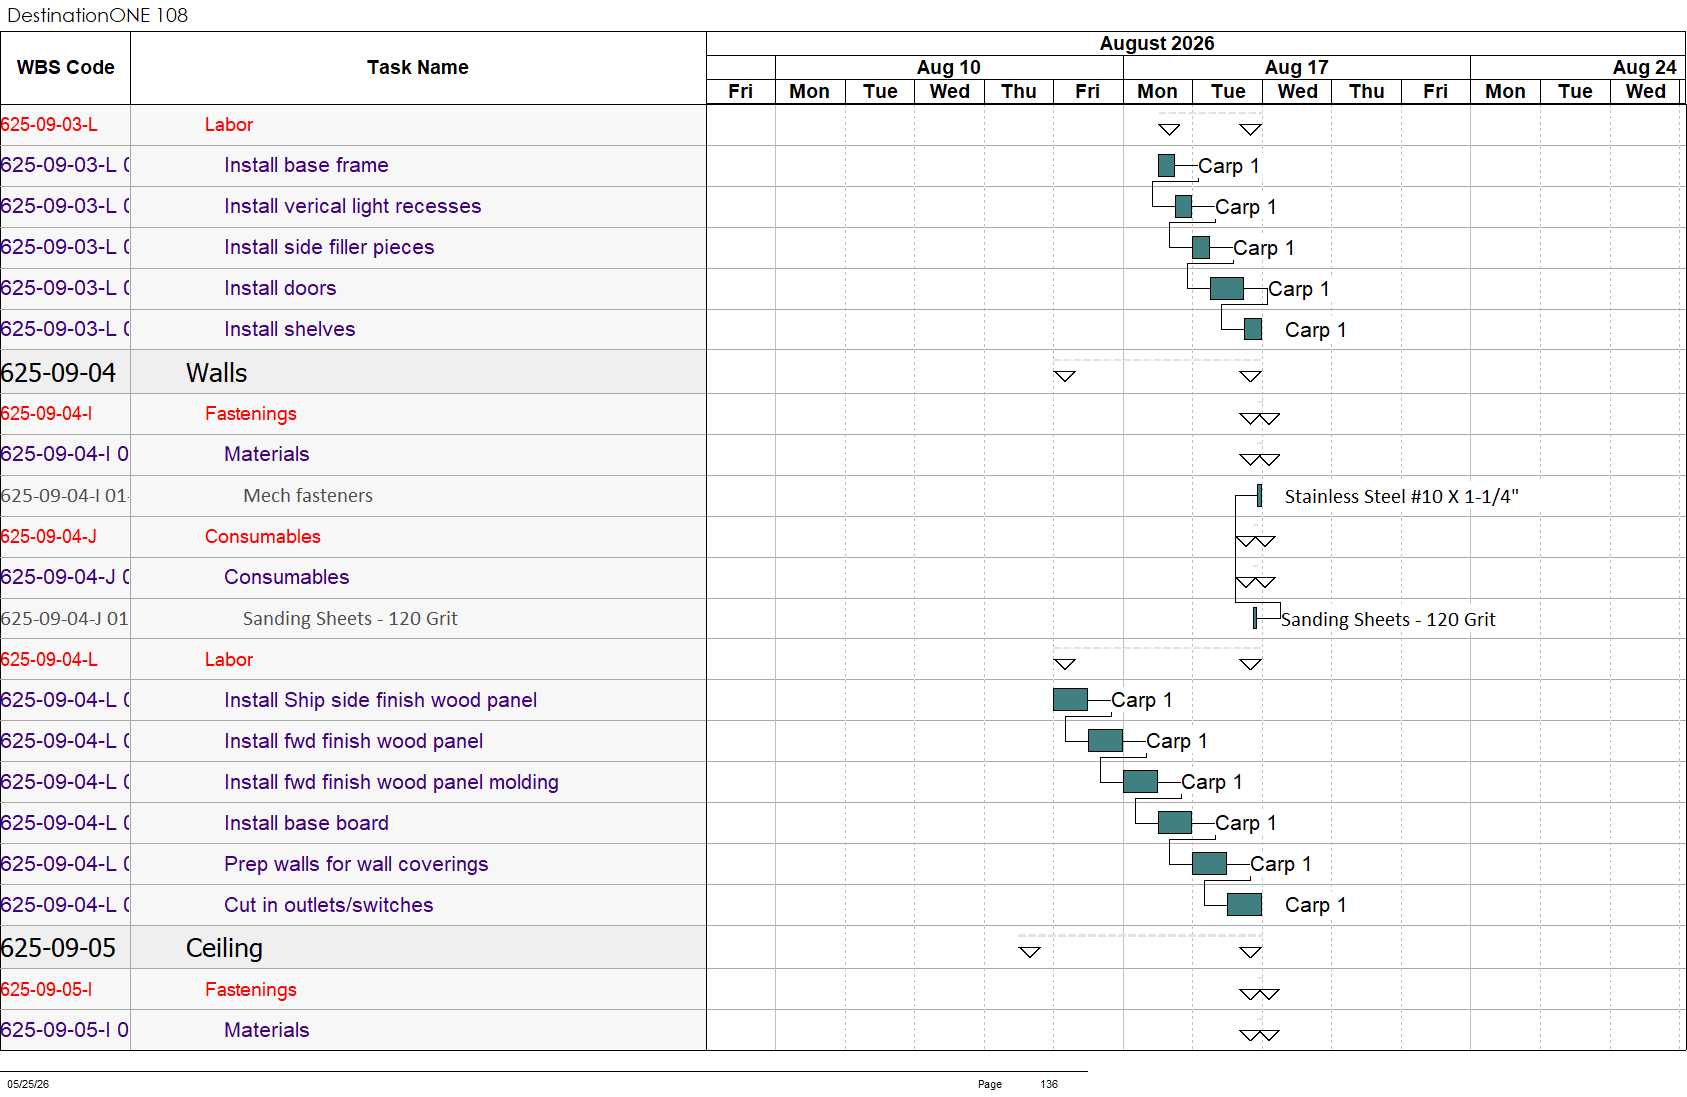1687x1097 pixels.
Task: Select the Consumables task under 625-09-04-J
Action: click(286, 577)
